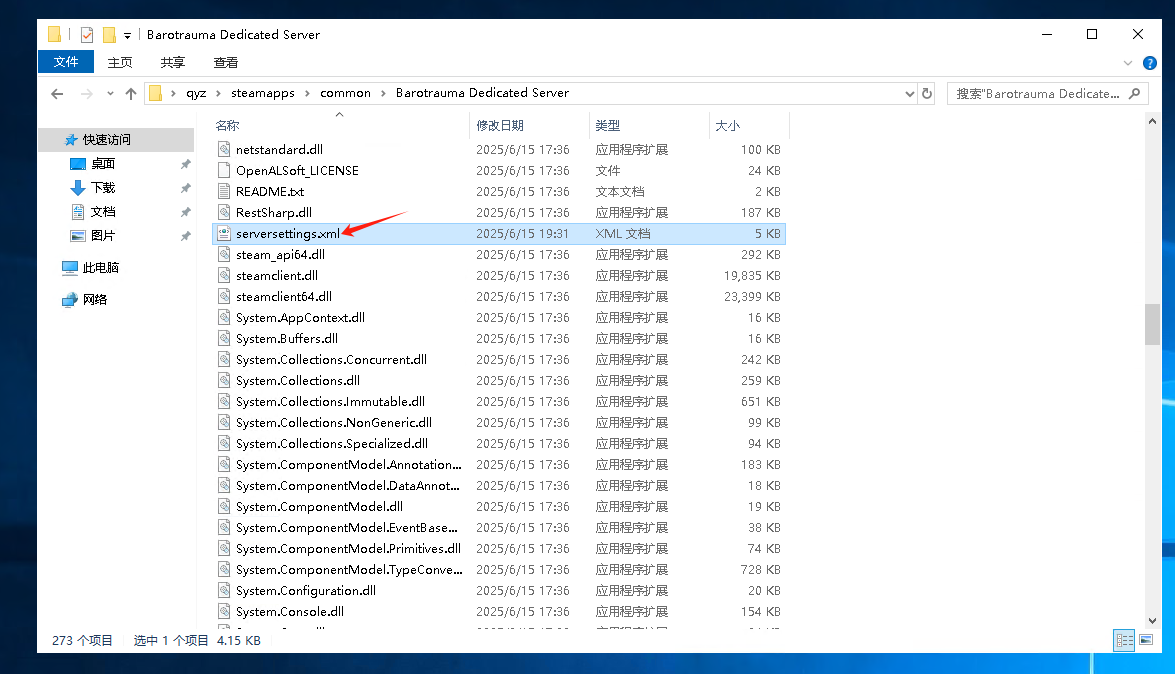Click the qyz breadcrumb segment
This screenshot has width=1175, height=674.
click(x=196, y=93)
